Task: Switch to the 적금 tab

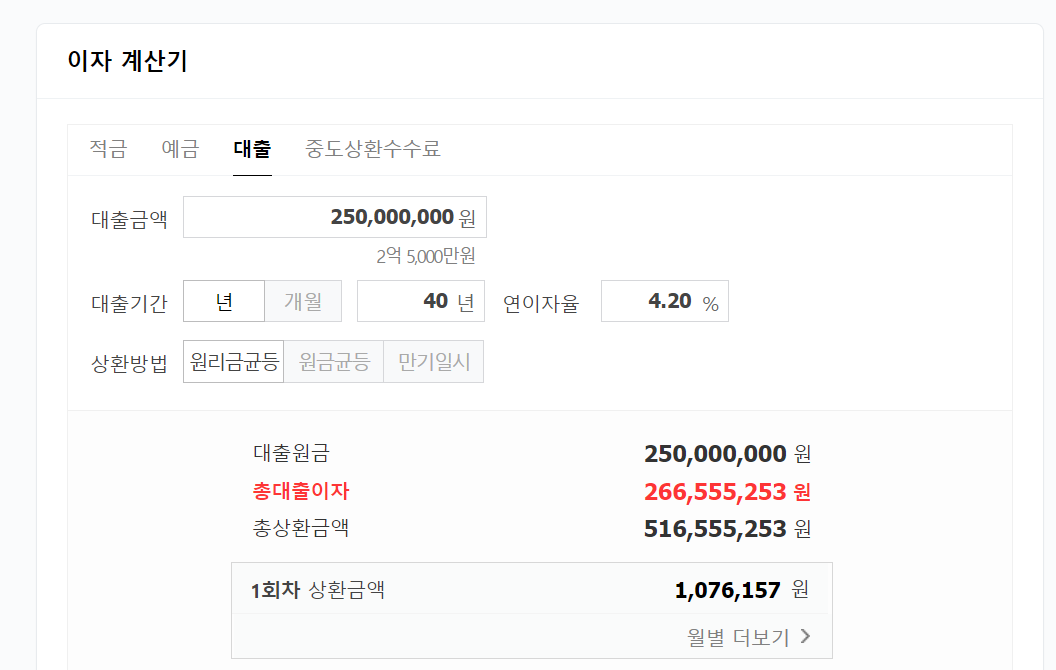Action: (107, 149)
